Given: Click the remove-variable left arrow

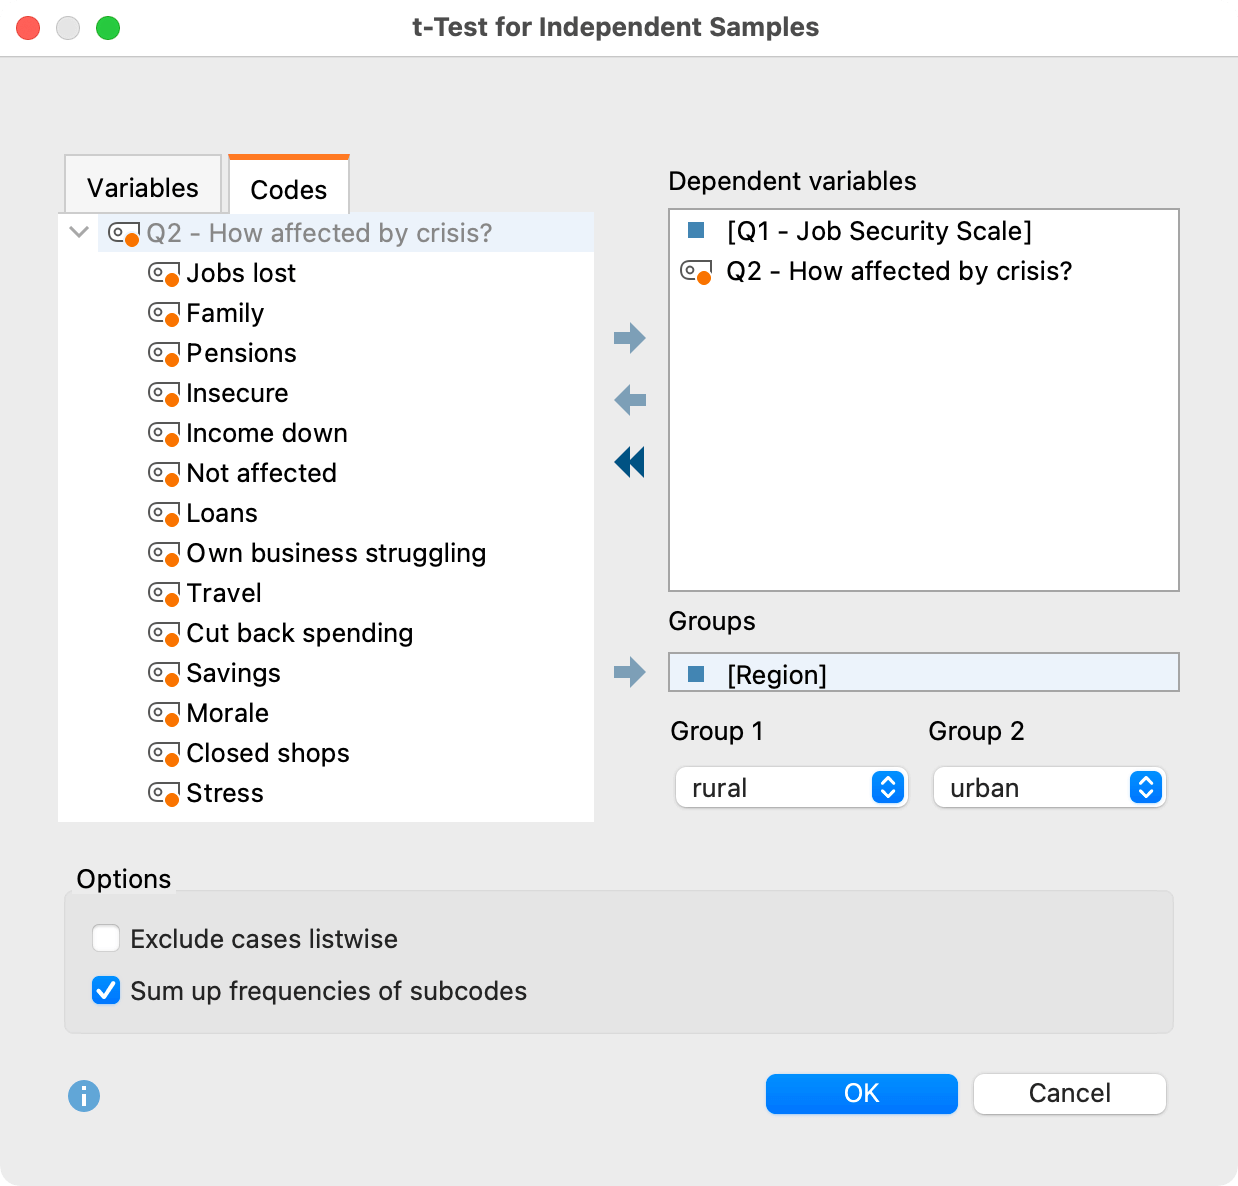Looking at the screenshot, I should pos(629,401).
